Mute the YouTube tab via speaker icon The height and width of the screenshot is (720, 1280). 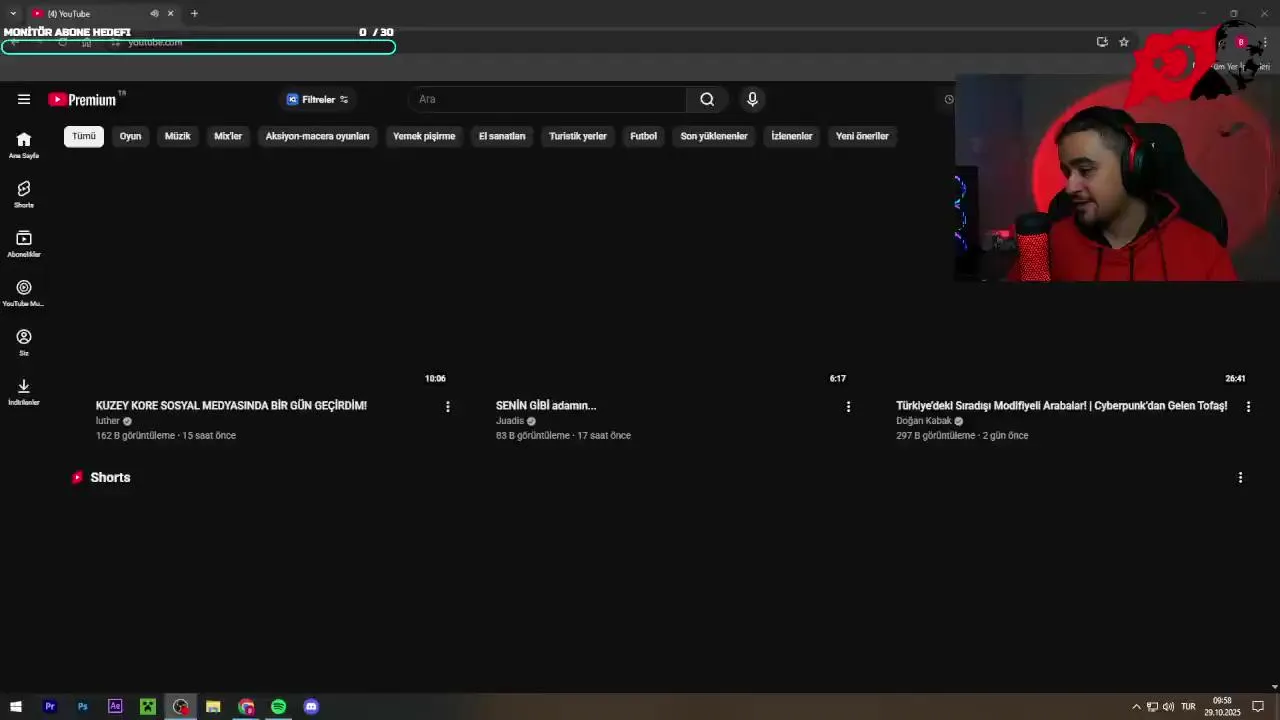(154, 13)
